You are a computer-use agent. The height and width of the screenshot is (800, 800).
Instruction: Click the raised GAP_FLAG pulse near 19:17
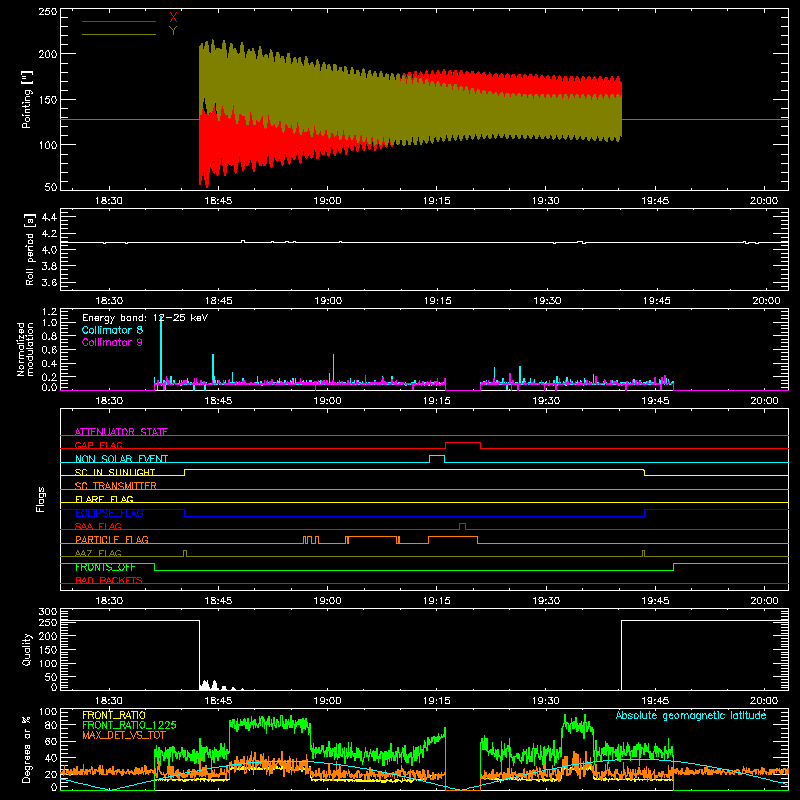coord(463,443)
